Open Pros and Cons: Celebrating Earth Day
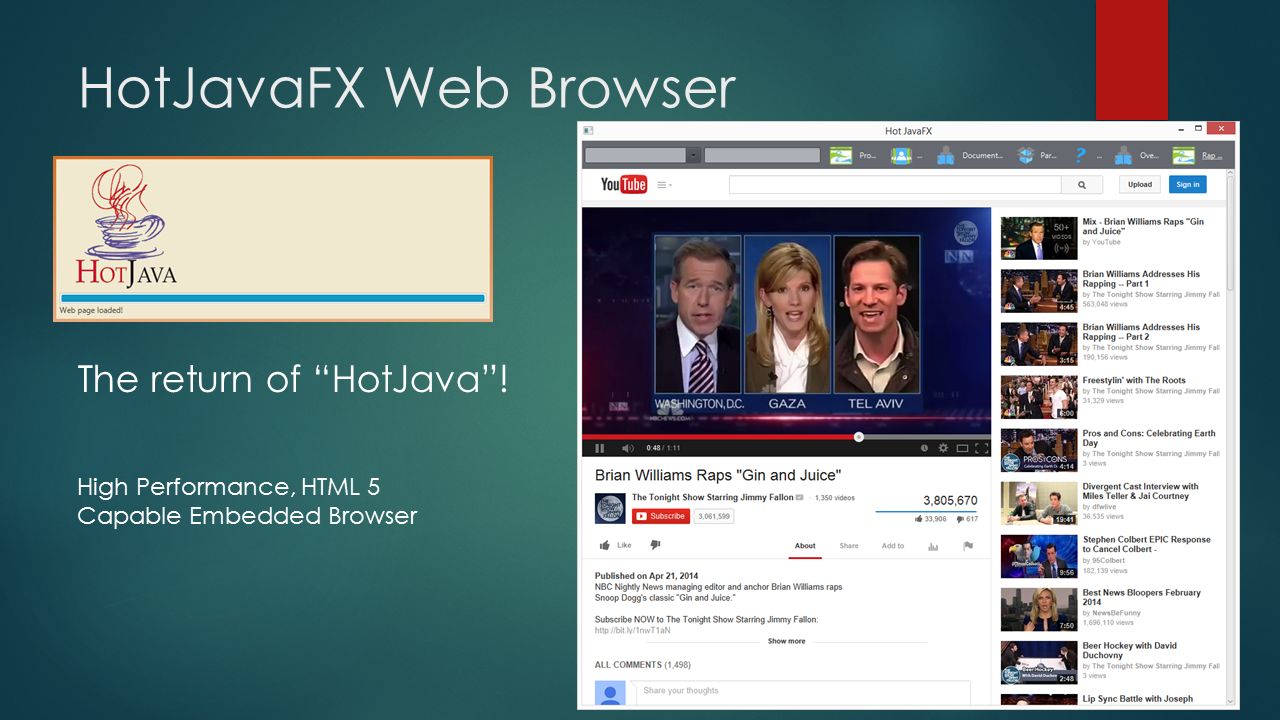The width and height of the screenshot is (1280, 720). click(1149, 438)
